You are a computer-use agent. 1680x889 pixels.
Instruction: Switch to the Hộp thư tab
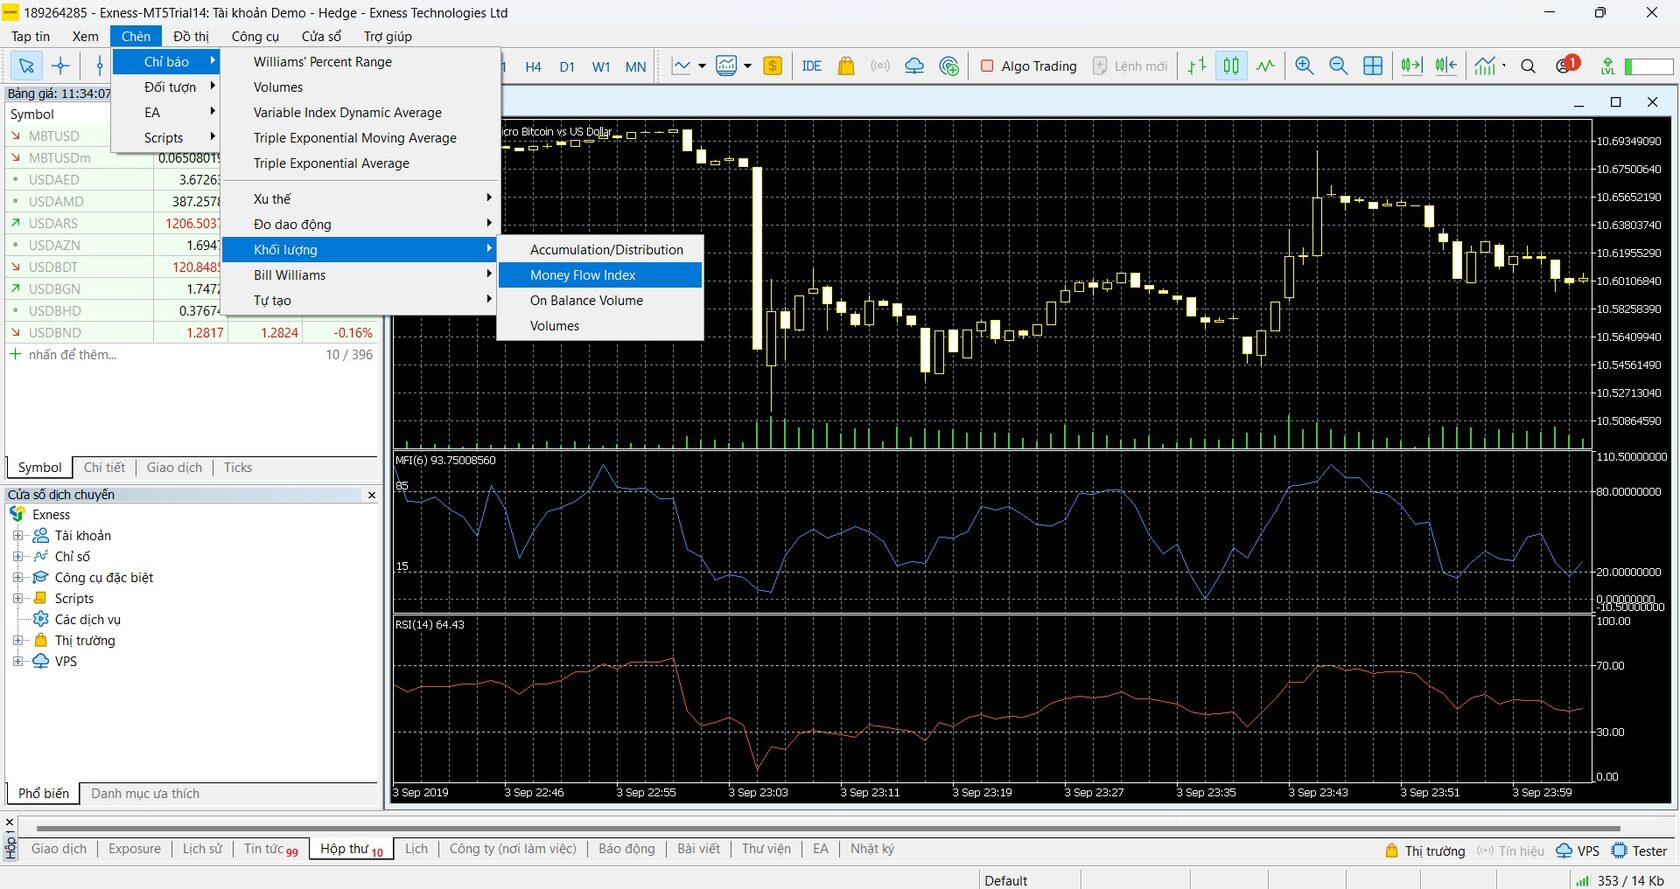point(351,849)
